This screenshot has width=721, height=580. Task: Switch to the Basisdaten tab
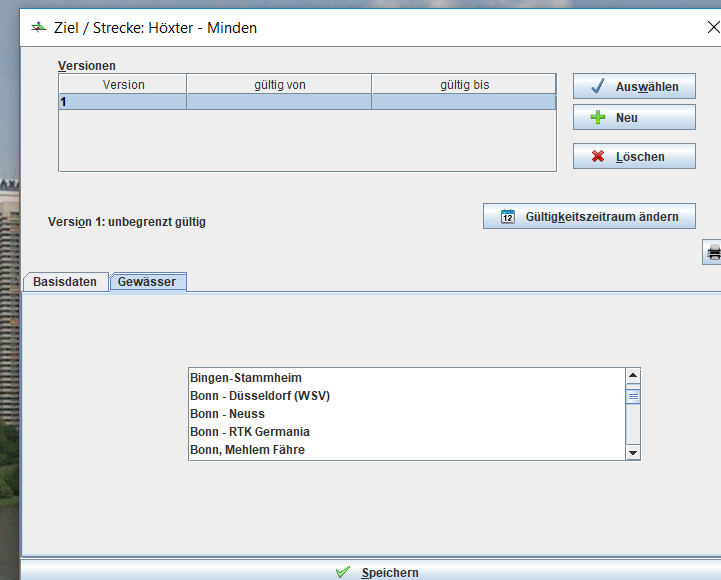point(65,282)
